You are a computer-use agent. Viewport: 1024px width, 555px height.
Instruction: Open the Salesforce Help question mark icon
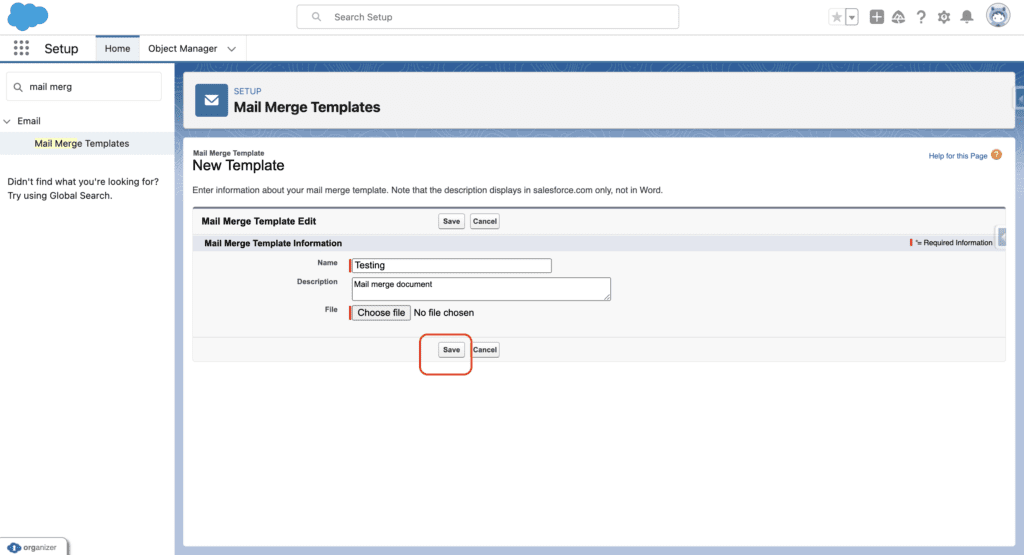921,17
